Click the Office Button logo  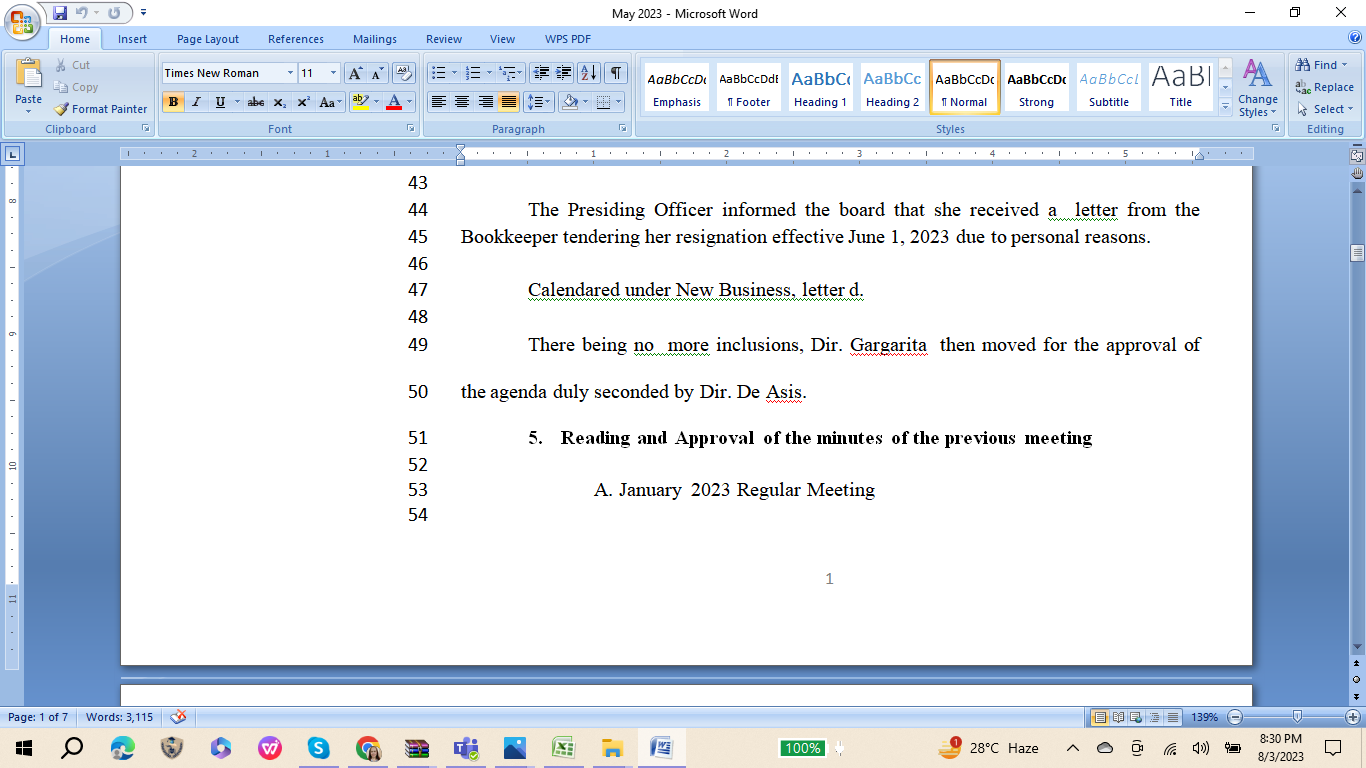[22, 21]
